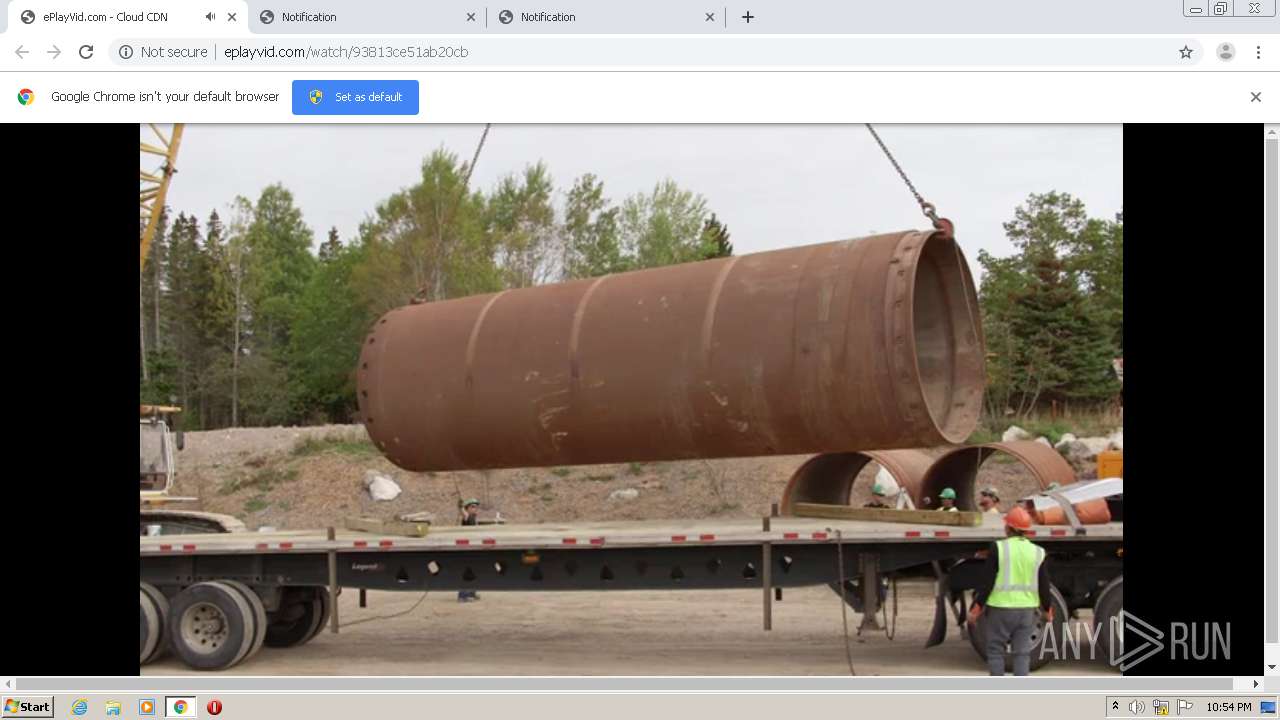Select Chrome icon in taskbar
1280x720 pixels.
[x=180, y=707]
